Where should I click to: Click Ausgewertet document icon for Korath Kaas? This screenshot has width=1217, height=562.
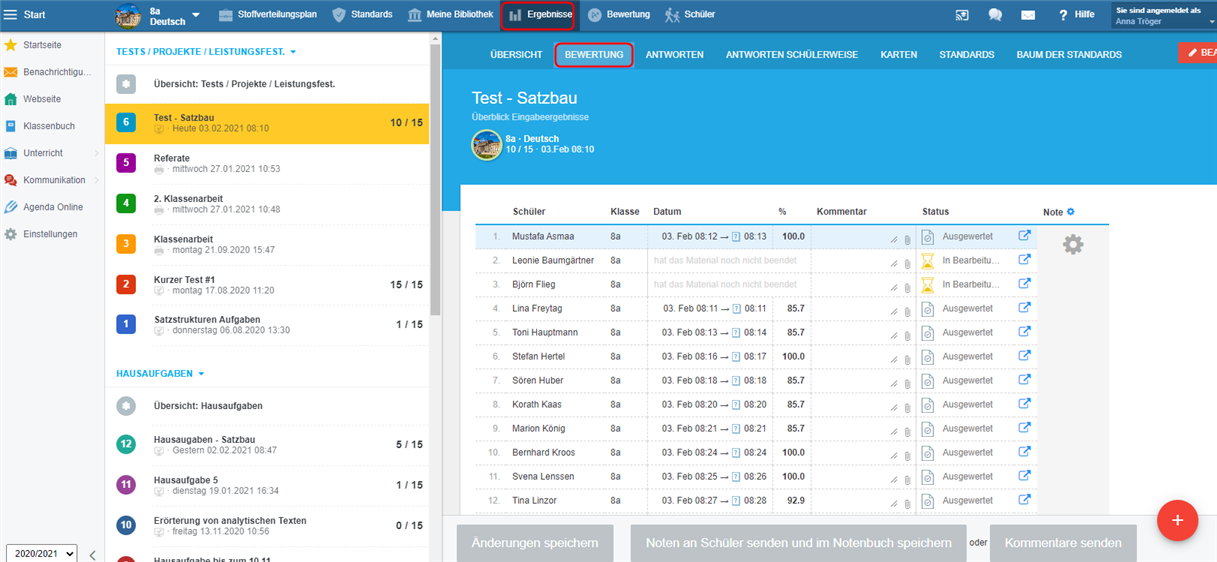click(x=928, y=404)
